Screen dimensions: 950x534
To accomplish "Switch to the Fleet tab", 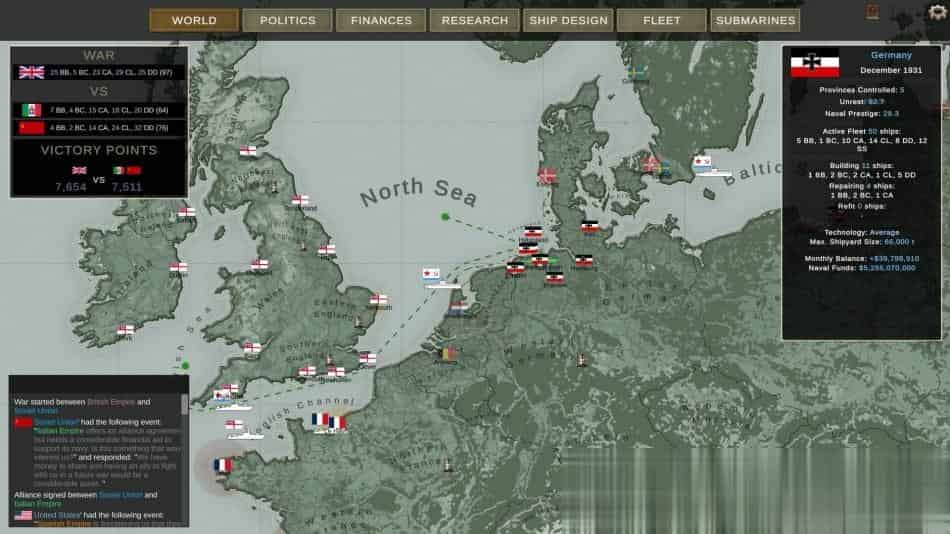I will pos(662,21).
